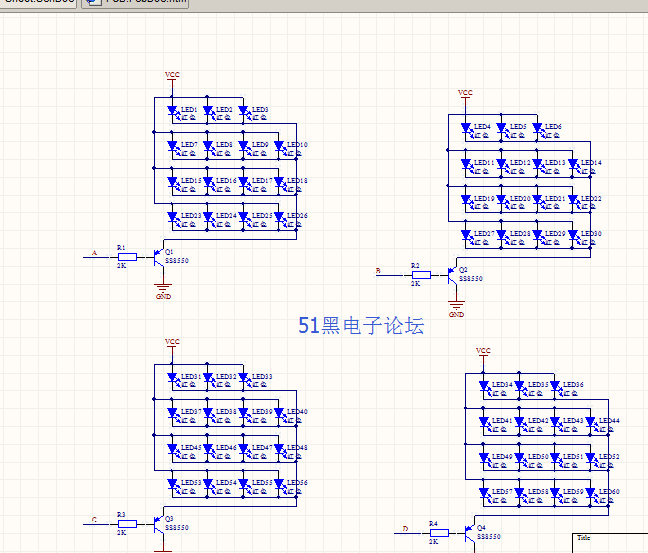
Task: Select the LED57 diode symbol
Action: pos(484,493)
